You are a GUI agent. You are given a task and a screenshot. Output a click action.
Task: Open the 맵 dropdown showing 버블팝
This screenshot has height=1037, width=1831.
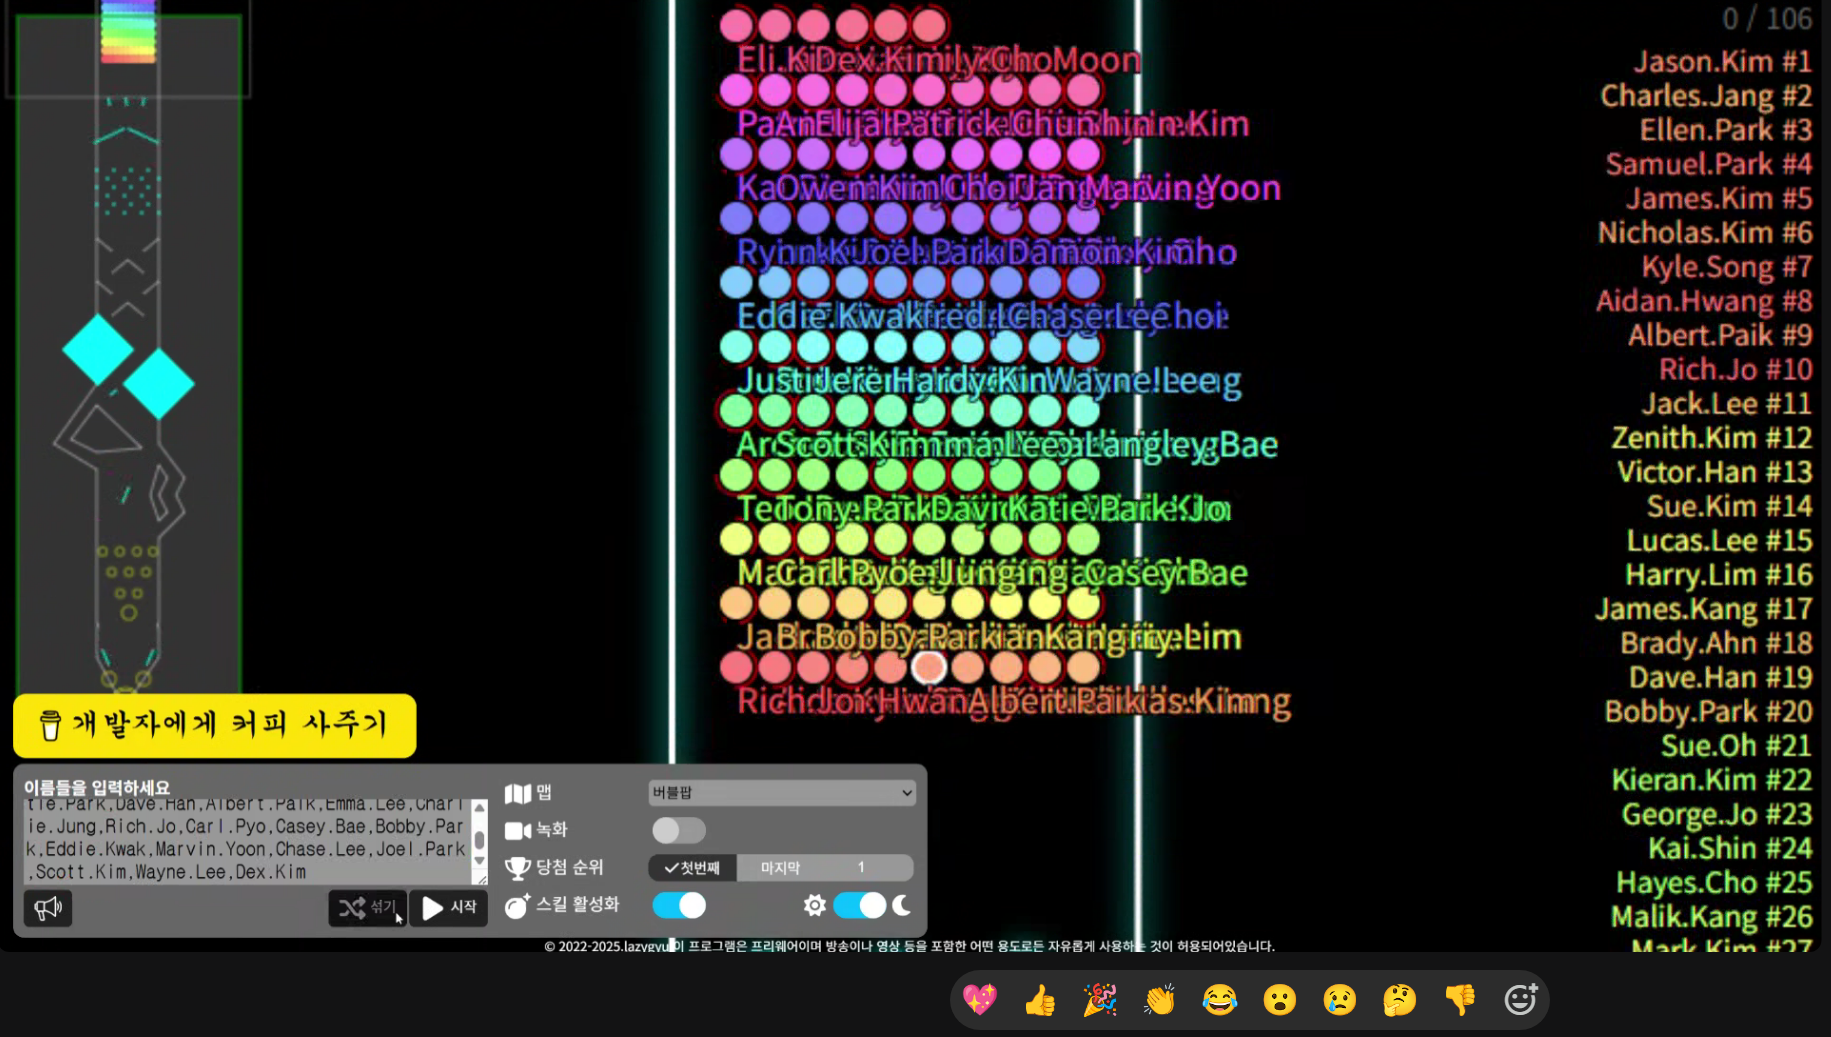tap(781, 793)
